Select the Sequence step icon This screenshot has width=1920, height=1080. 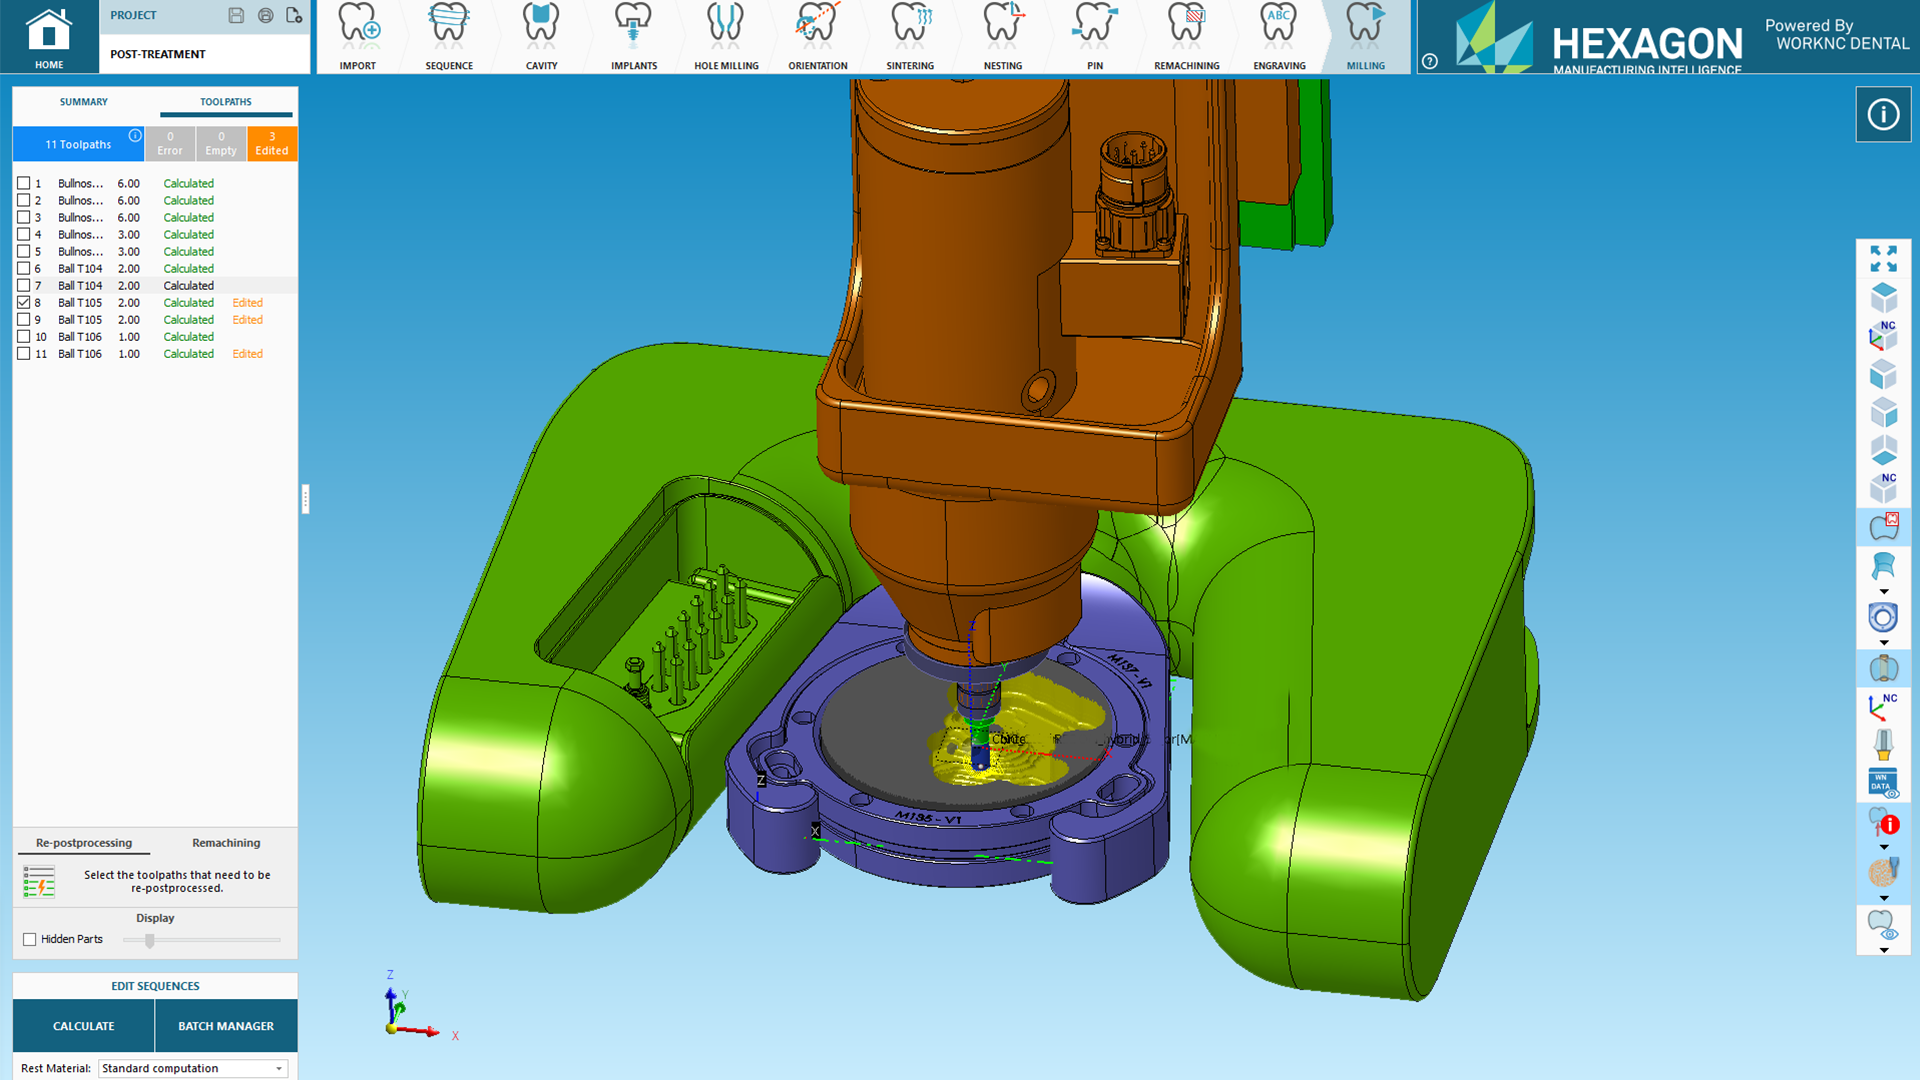(x=449, y=35)
